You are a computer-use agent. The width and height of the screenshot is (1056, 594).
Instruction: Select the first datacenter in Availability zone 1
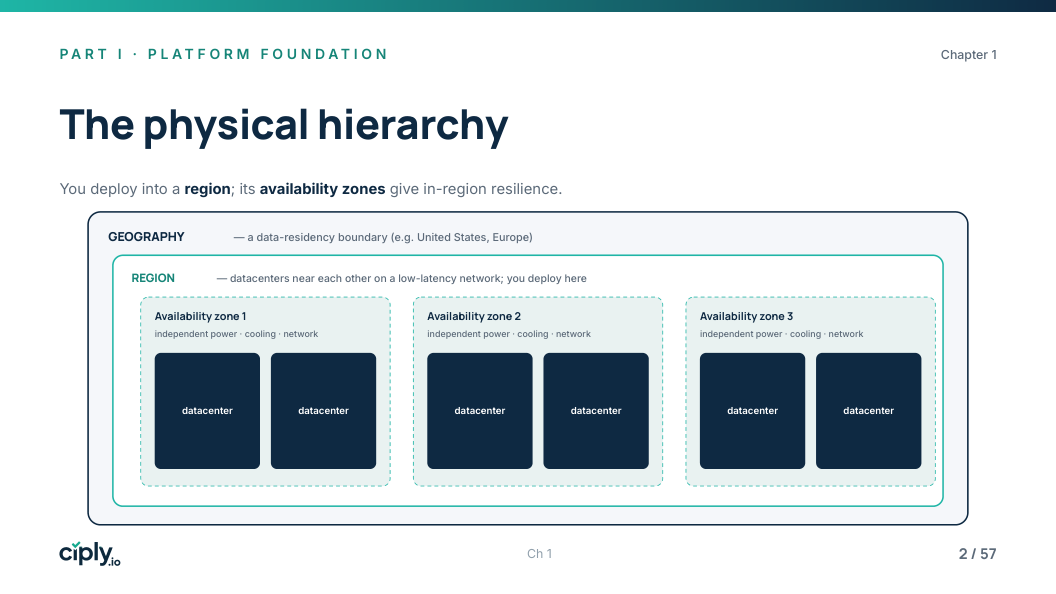[x=207, y=411]
